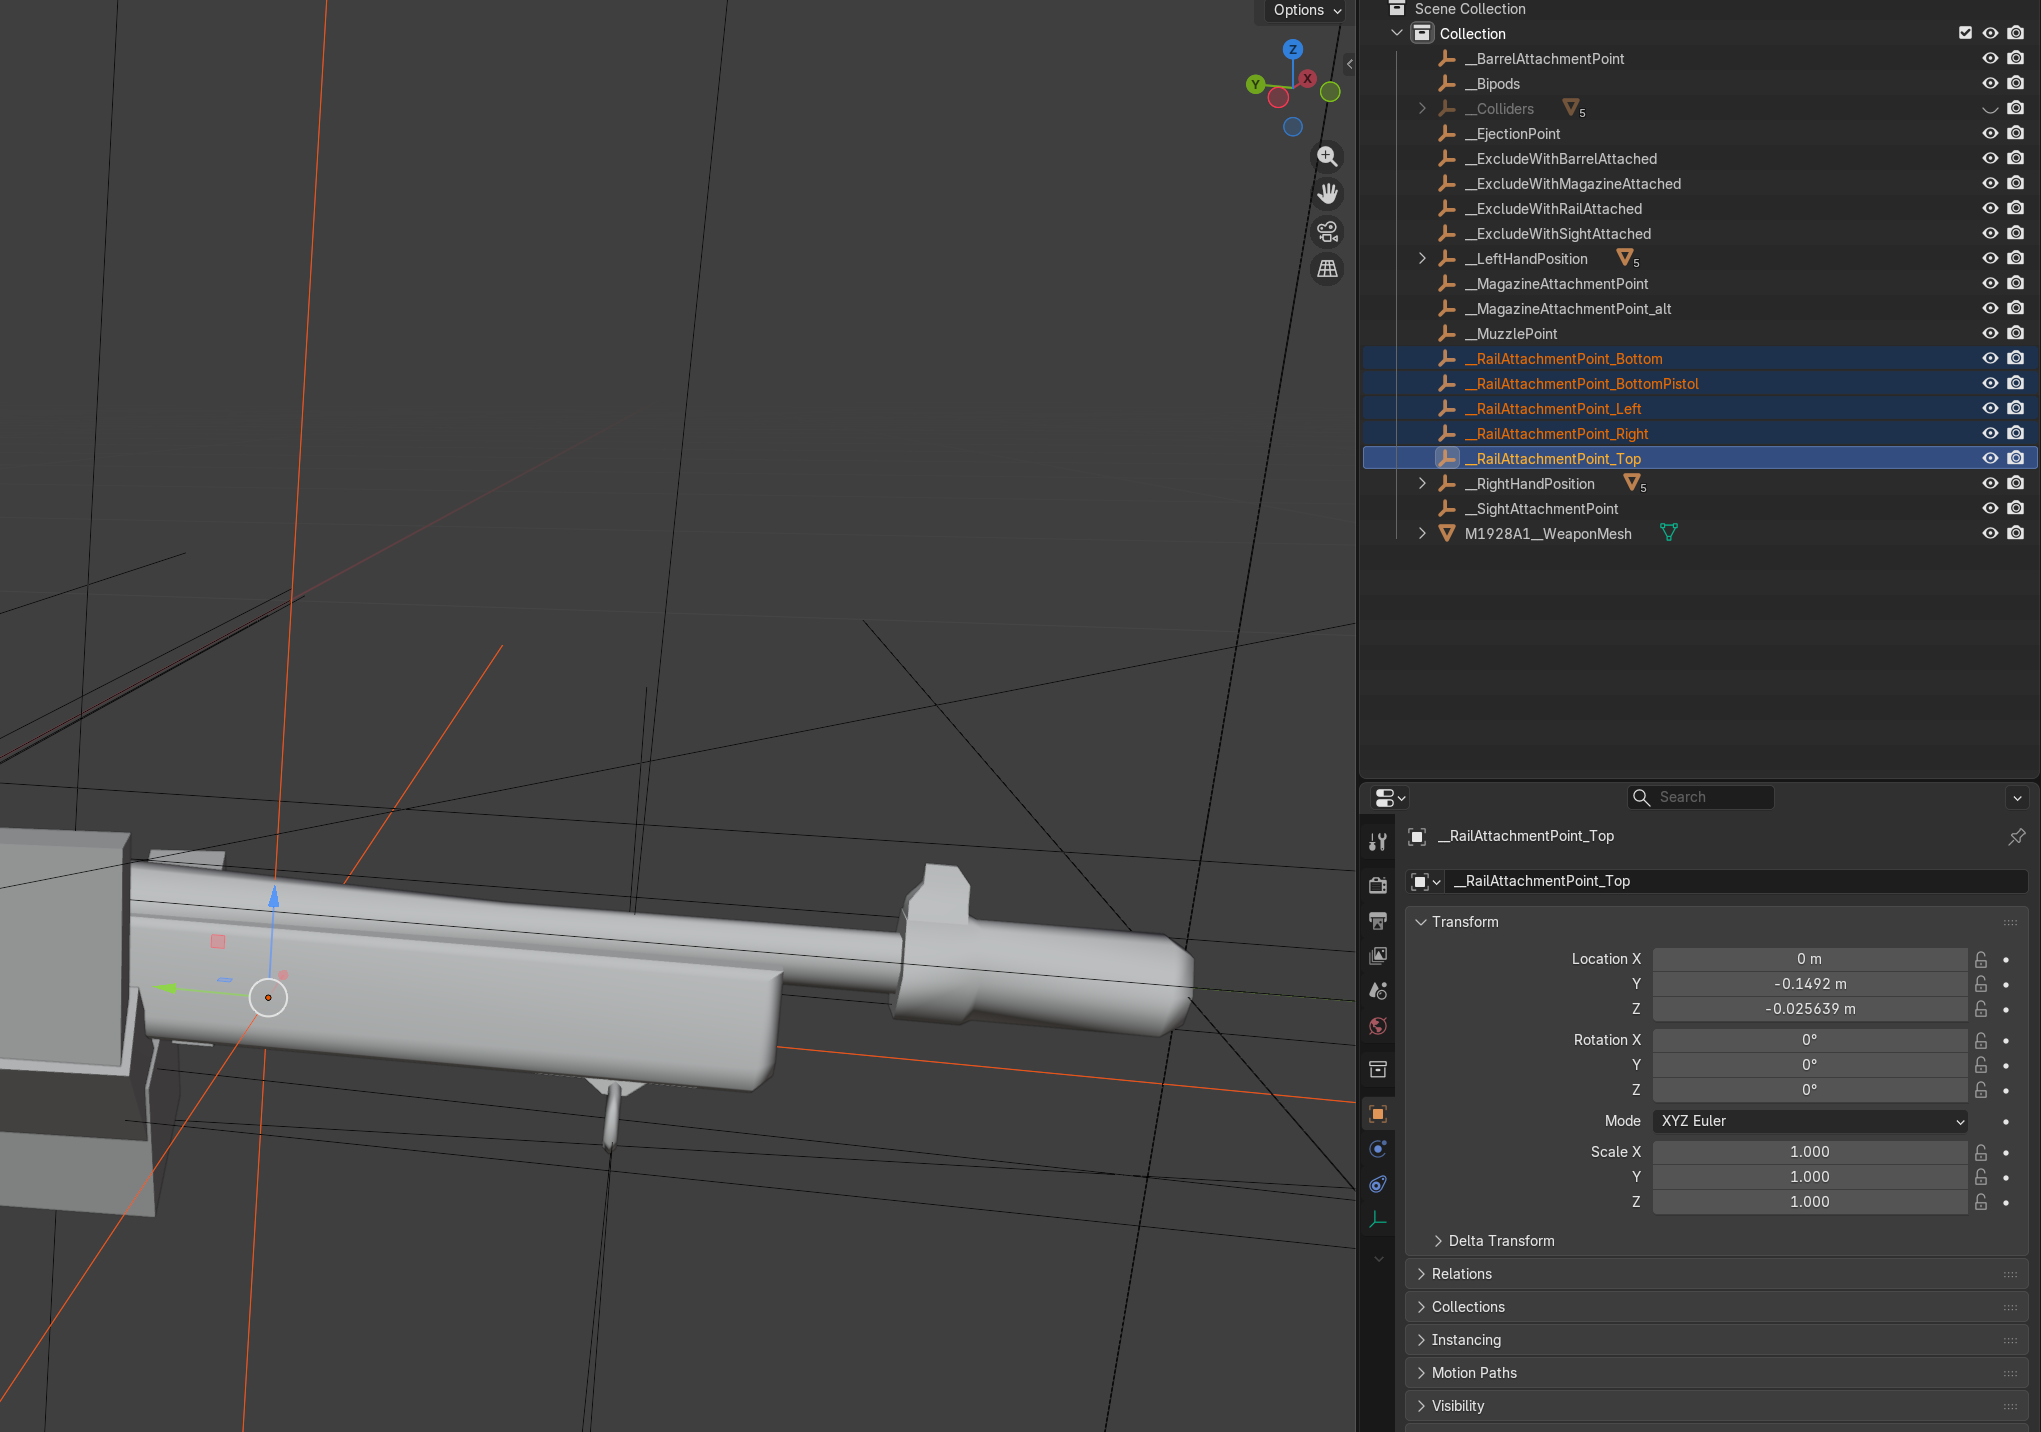The image size is (2041, 1432).
Task: Click the properties Search field
Action: 1710,797
